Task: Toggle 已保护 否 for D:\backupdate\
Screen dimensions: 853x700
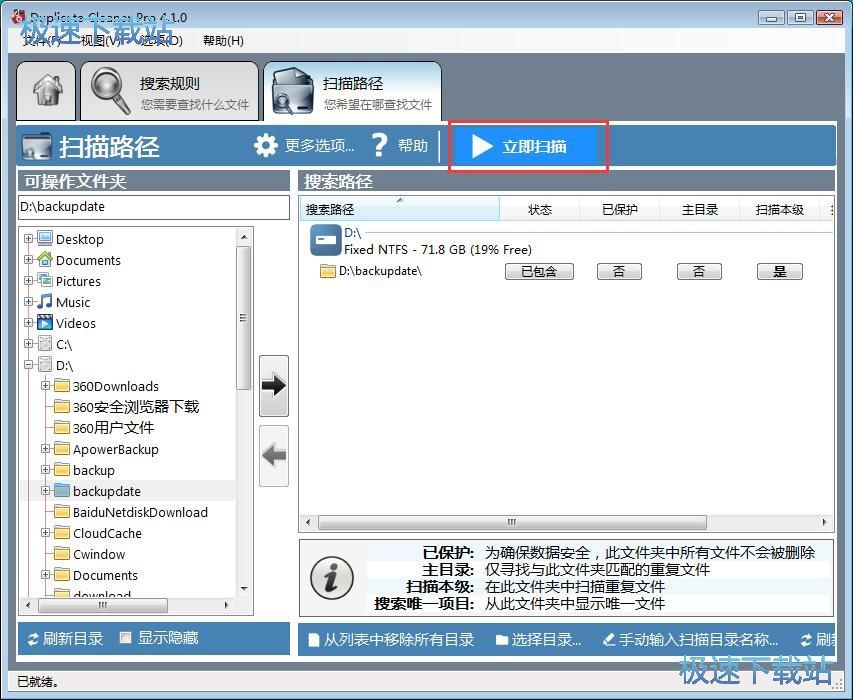Action: (x=619, y=271)
